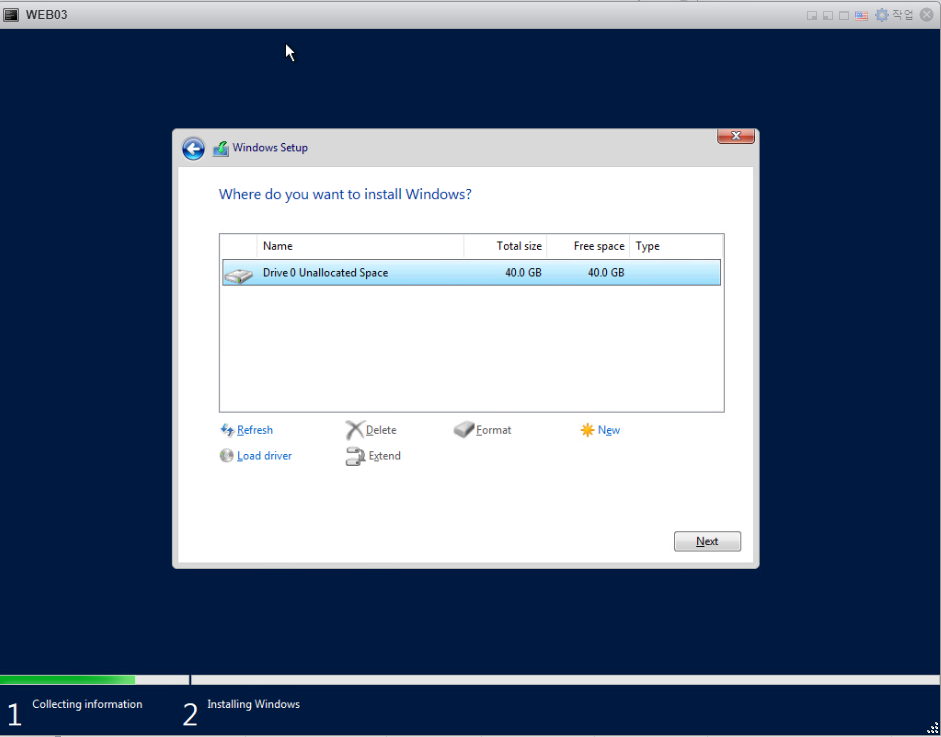
Task: Click the Load driver disc icon
Action: [226, 456]
